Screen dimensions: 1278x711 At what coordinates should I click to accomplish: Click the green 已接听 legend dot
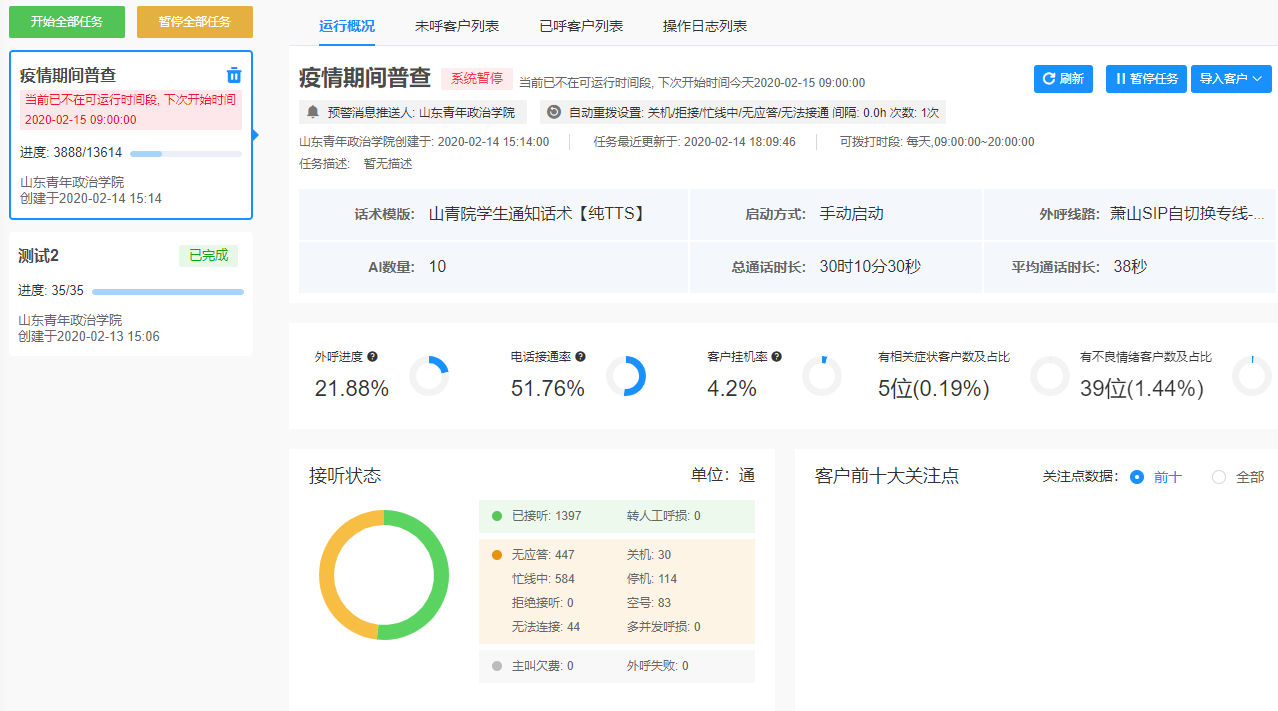[x=497, y=516]
